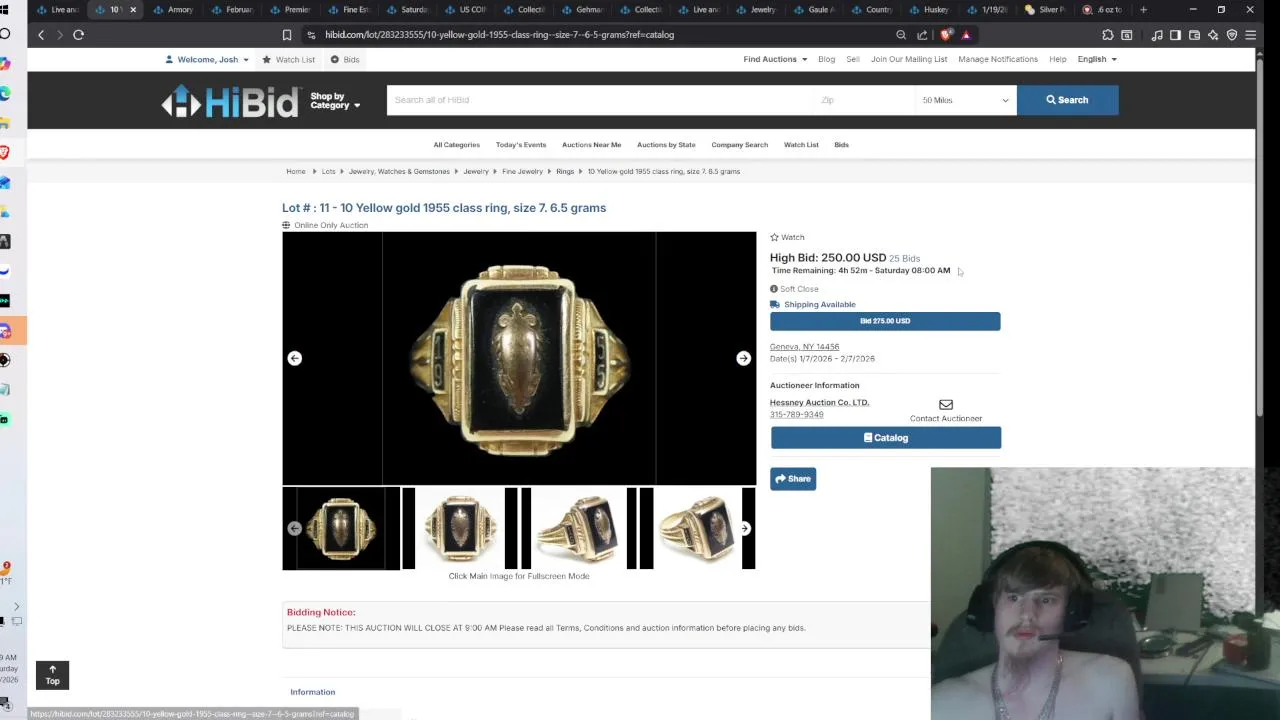
Task: Open Manage Notifications
Action: [x=998, y=60]
